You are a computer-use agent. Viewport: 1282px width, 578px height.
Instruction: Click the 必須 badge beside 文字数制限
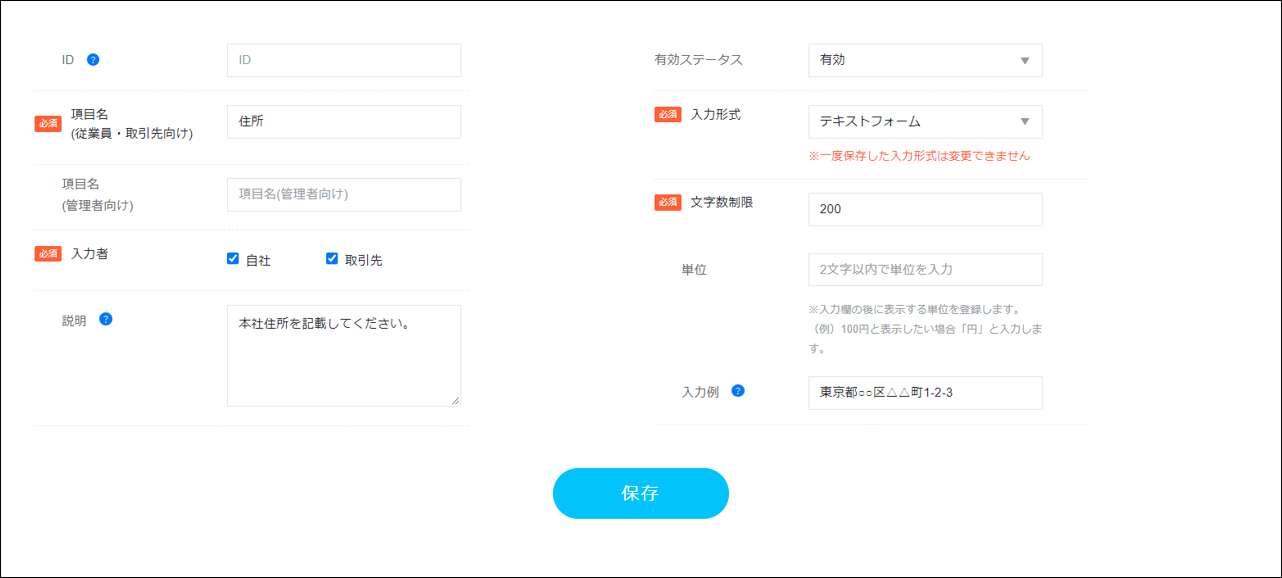click(x=668, y=202)
